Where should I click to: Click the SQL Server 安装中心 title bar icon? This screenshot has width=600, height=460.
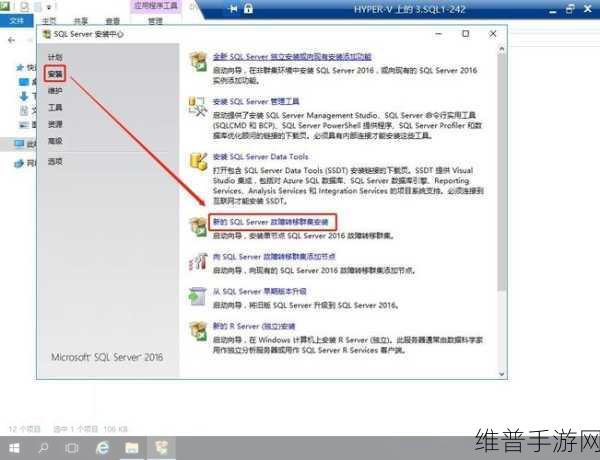coord(47,34)
